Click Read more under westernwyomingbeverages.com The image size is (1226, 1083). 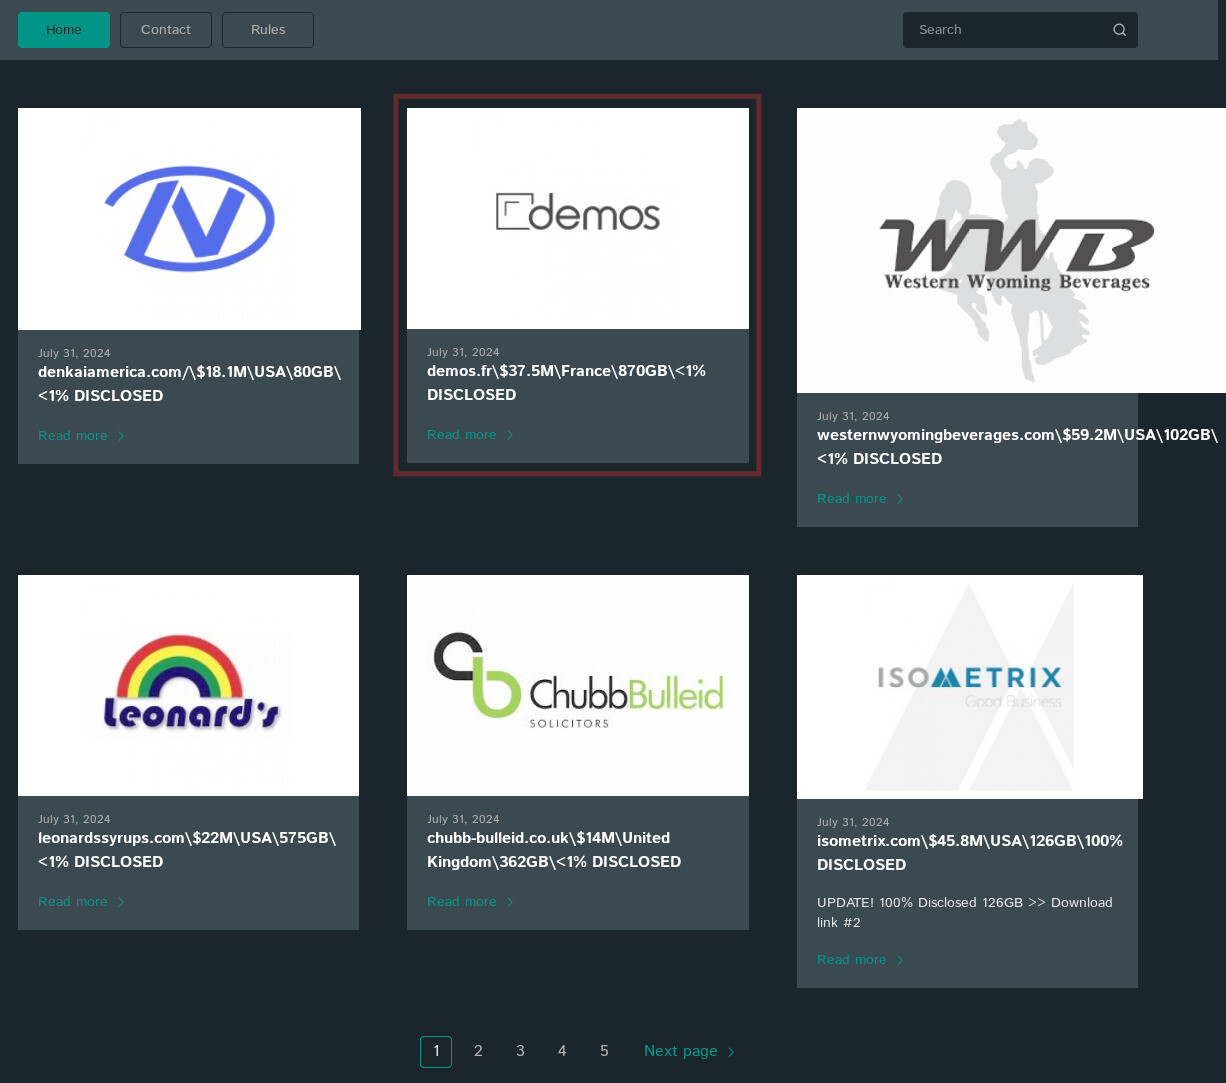pos(852,499)
